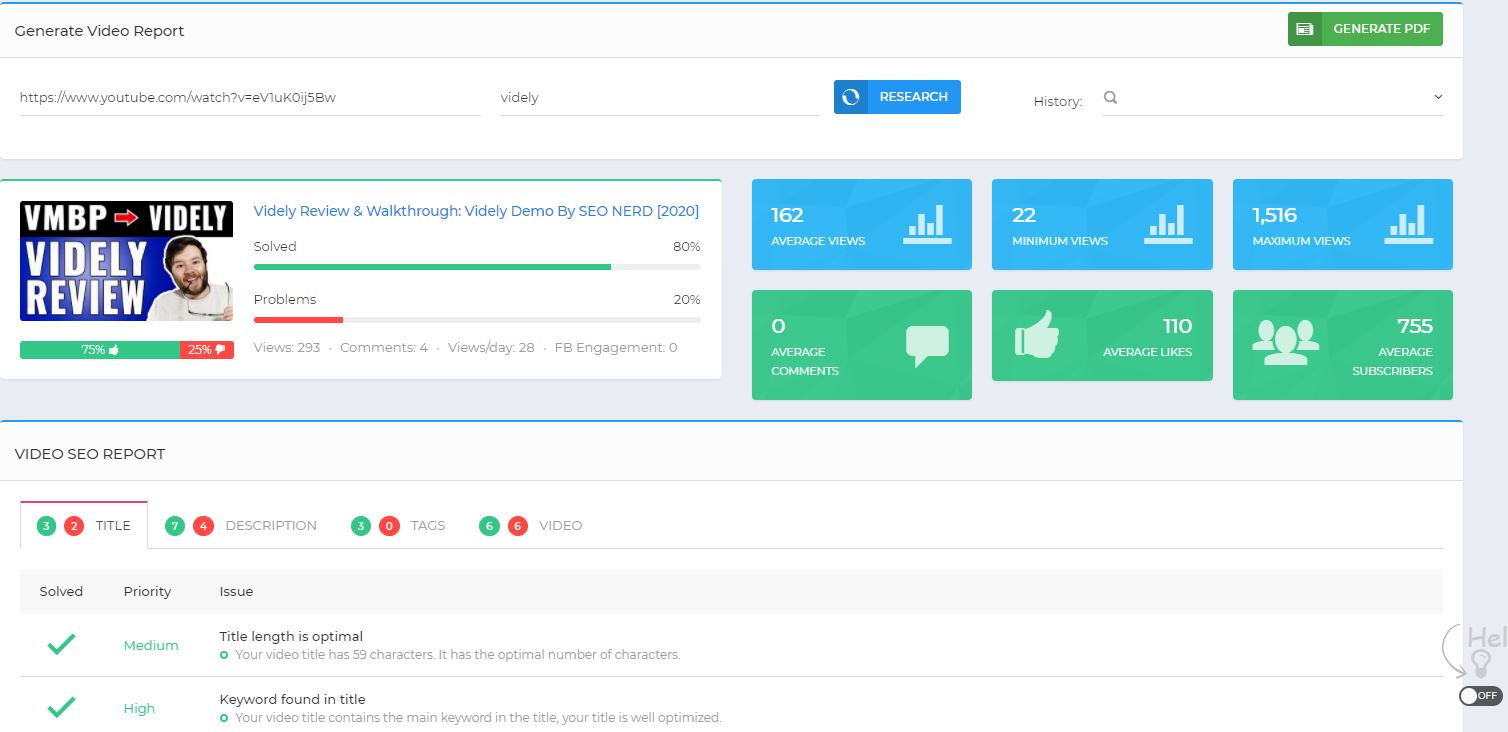This screenshot has width=1508, height=732.
Task: Click the thumbs-up icon in Average Likes
Action: pos(1037,335)
